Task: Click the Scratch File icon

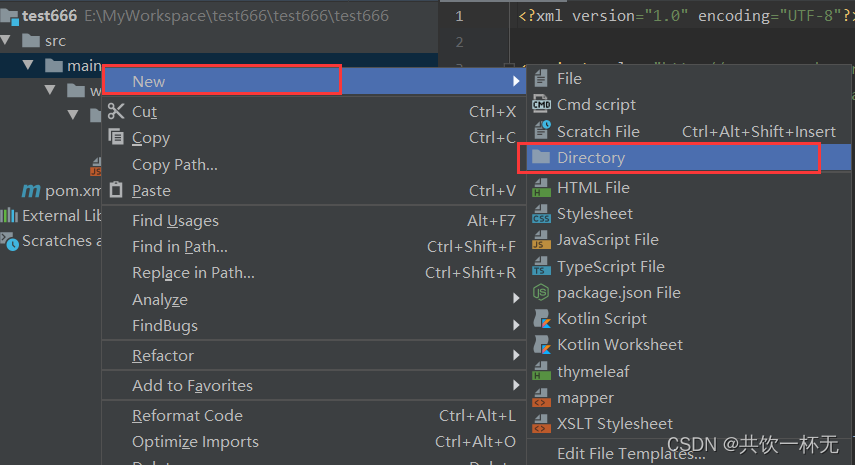Action: (542, 131)
